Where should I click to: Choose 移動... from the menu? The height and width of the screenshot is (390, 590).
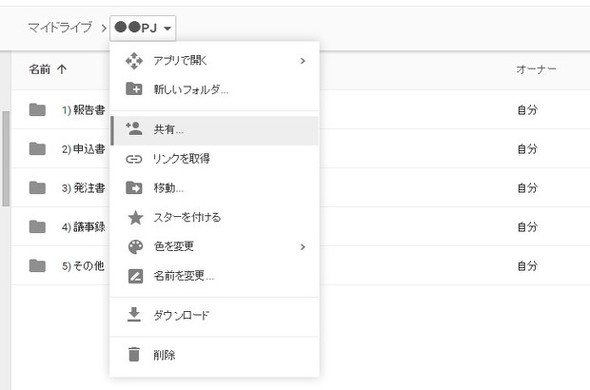214,188
